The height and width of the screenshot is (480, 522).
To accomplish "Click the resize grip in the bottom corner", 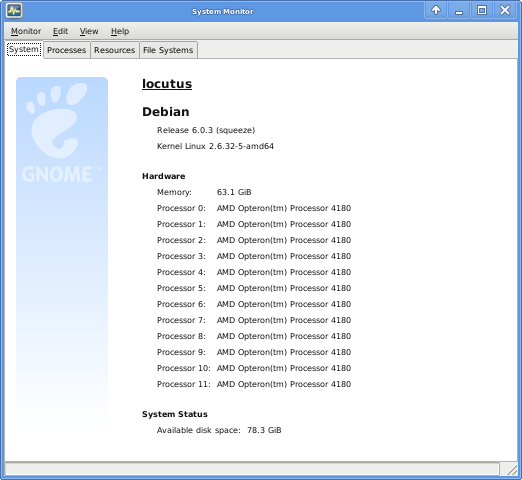I will click(x=511, y=469).
